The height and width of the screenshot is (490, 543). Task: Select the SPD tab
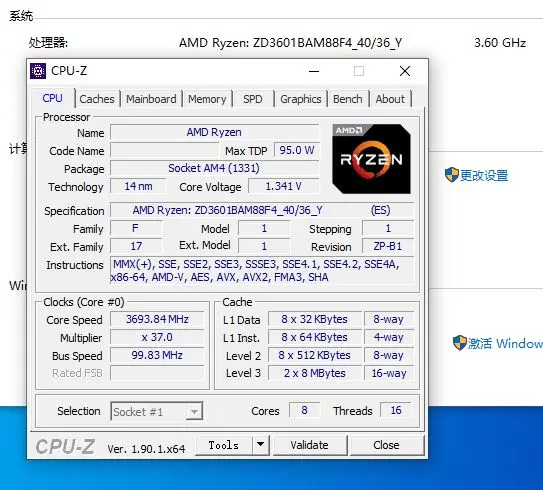point(253,99)
